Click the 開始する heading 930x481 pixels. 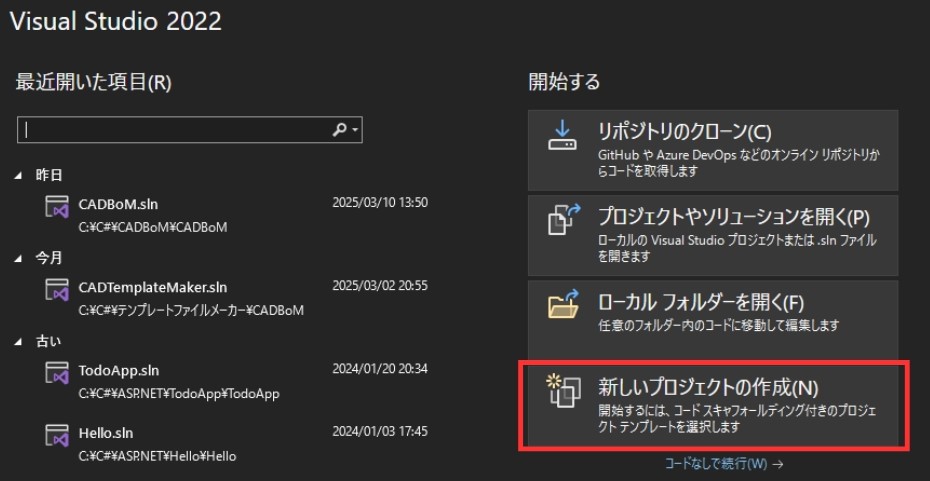(x=564, y=81)
